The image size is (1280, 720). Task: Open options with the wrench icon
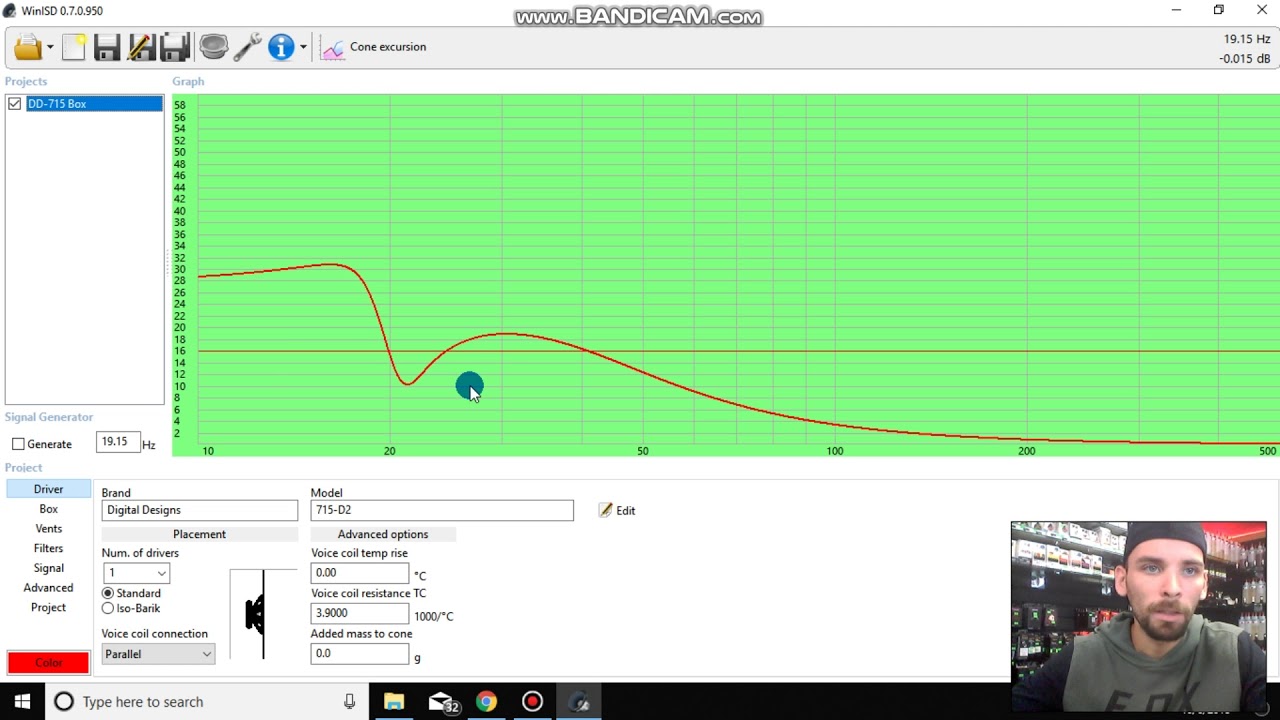(x=248, y=47)
